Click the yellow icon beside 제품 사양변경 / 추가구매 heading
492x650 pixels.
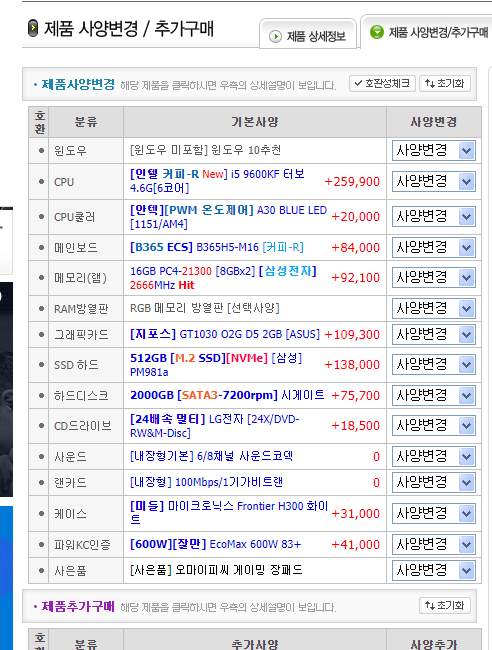click(x=33, y=28)
